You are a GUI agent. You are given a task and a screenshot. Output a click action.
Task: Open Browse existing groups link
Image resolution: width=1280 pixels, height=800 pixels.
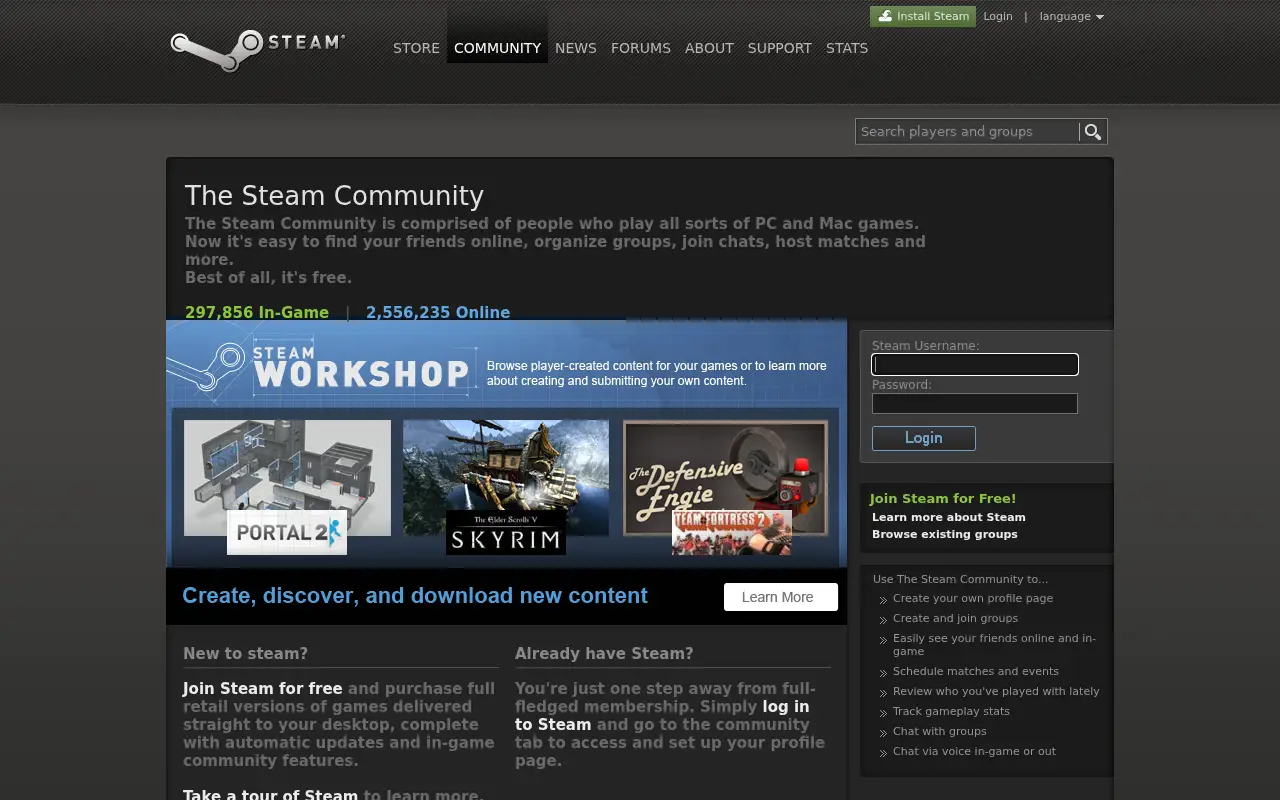click(x=945, y=534)
